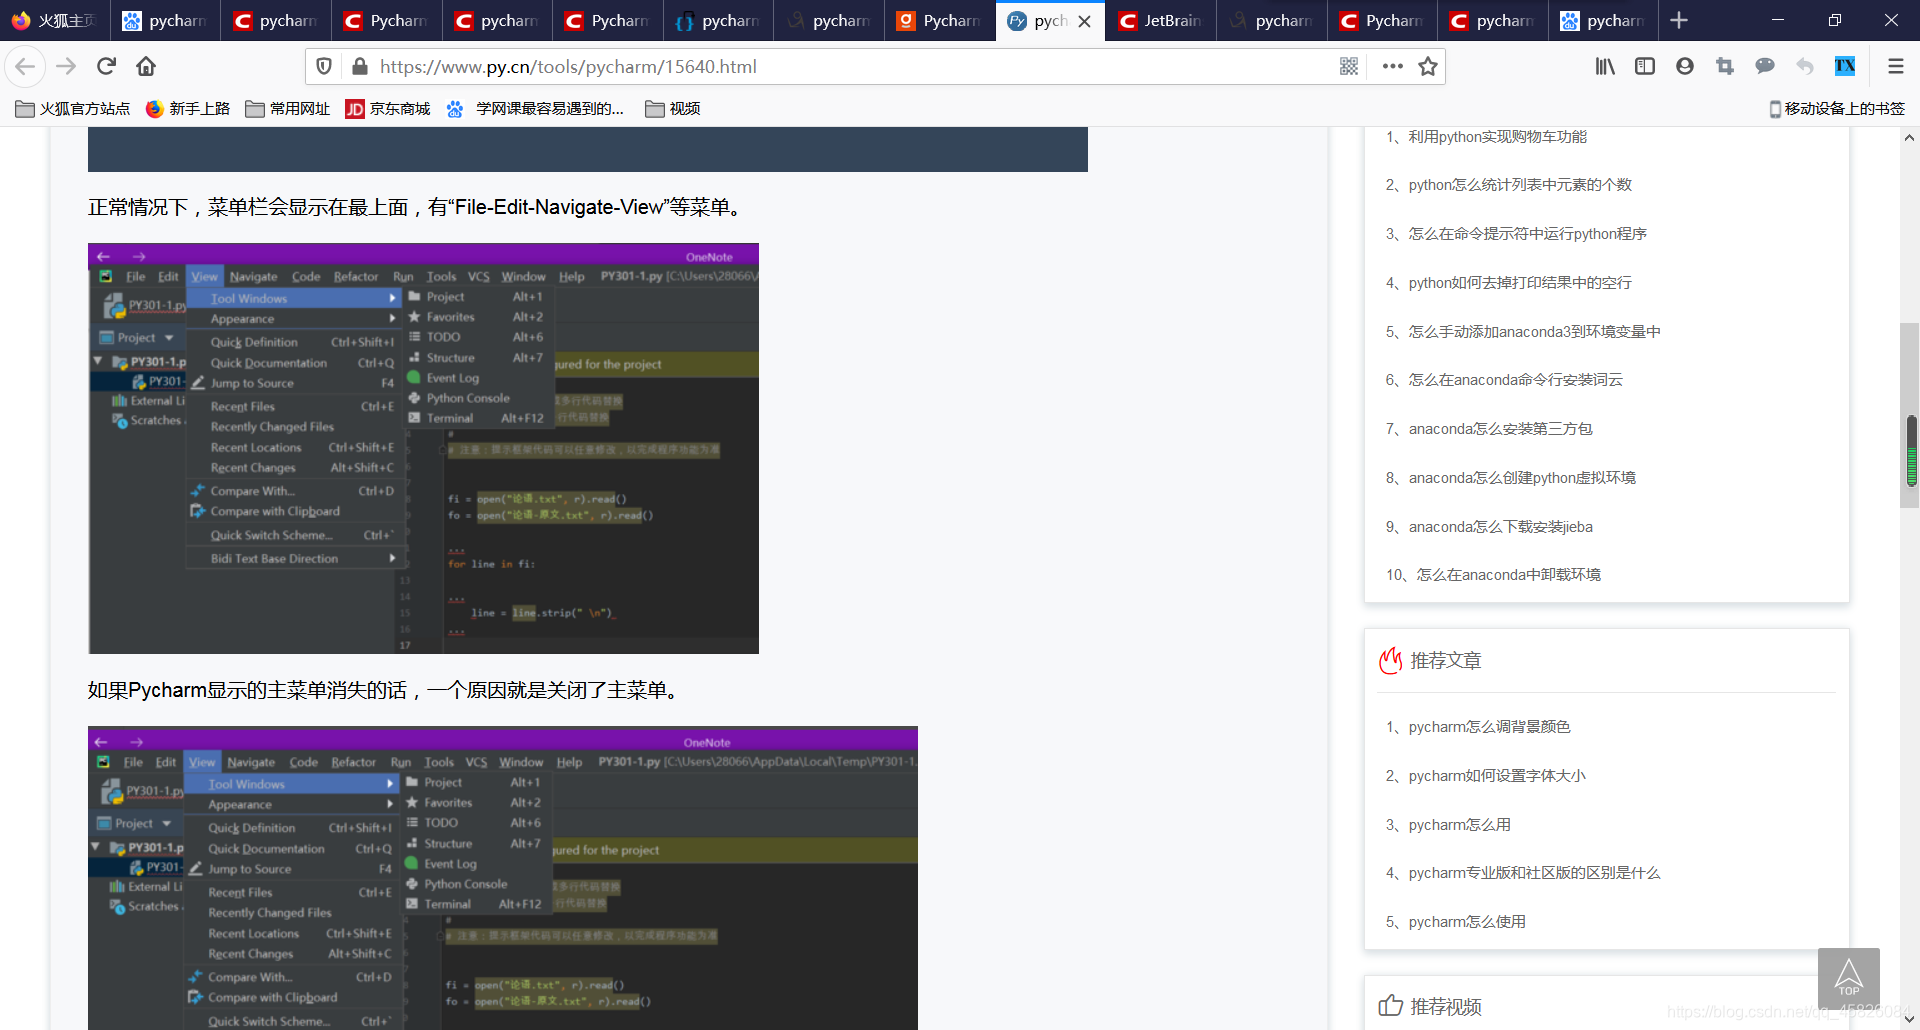Open anaconda怎么创建python虚拟环境 link
This screenshot has width=1920, height=1030.
tap(1522, 478)
